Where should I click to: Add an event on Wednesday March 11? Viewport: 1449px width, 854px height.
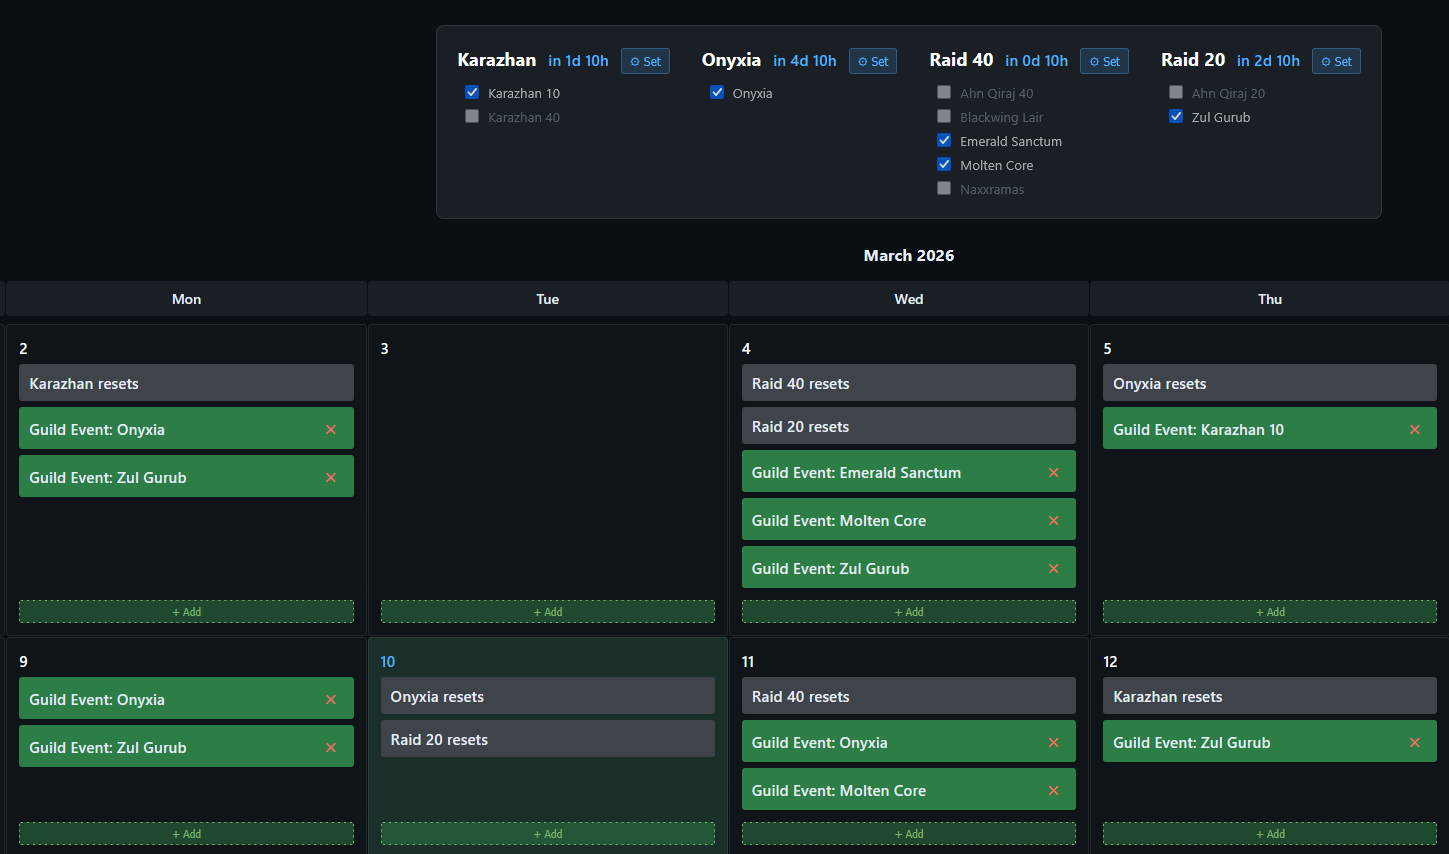(x=909, y=834)
